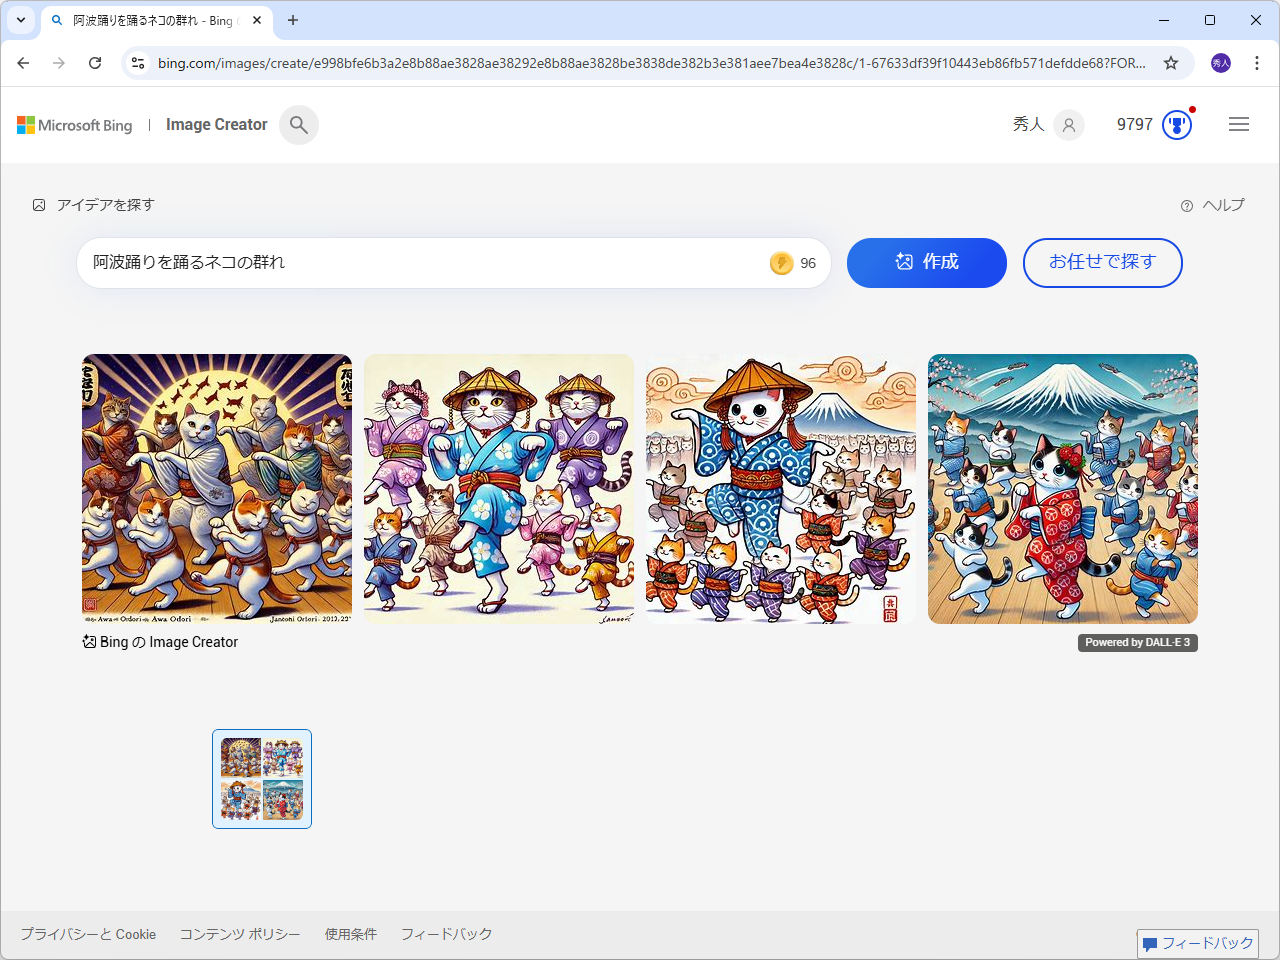This screenshot has width=1280, height=960.
Task: Bookmark this page via the star icon
Action: [x=1170, y=62]
